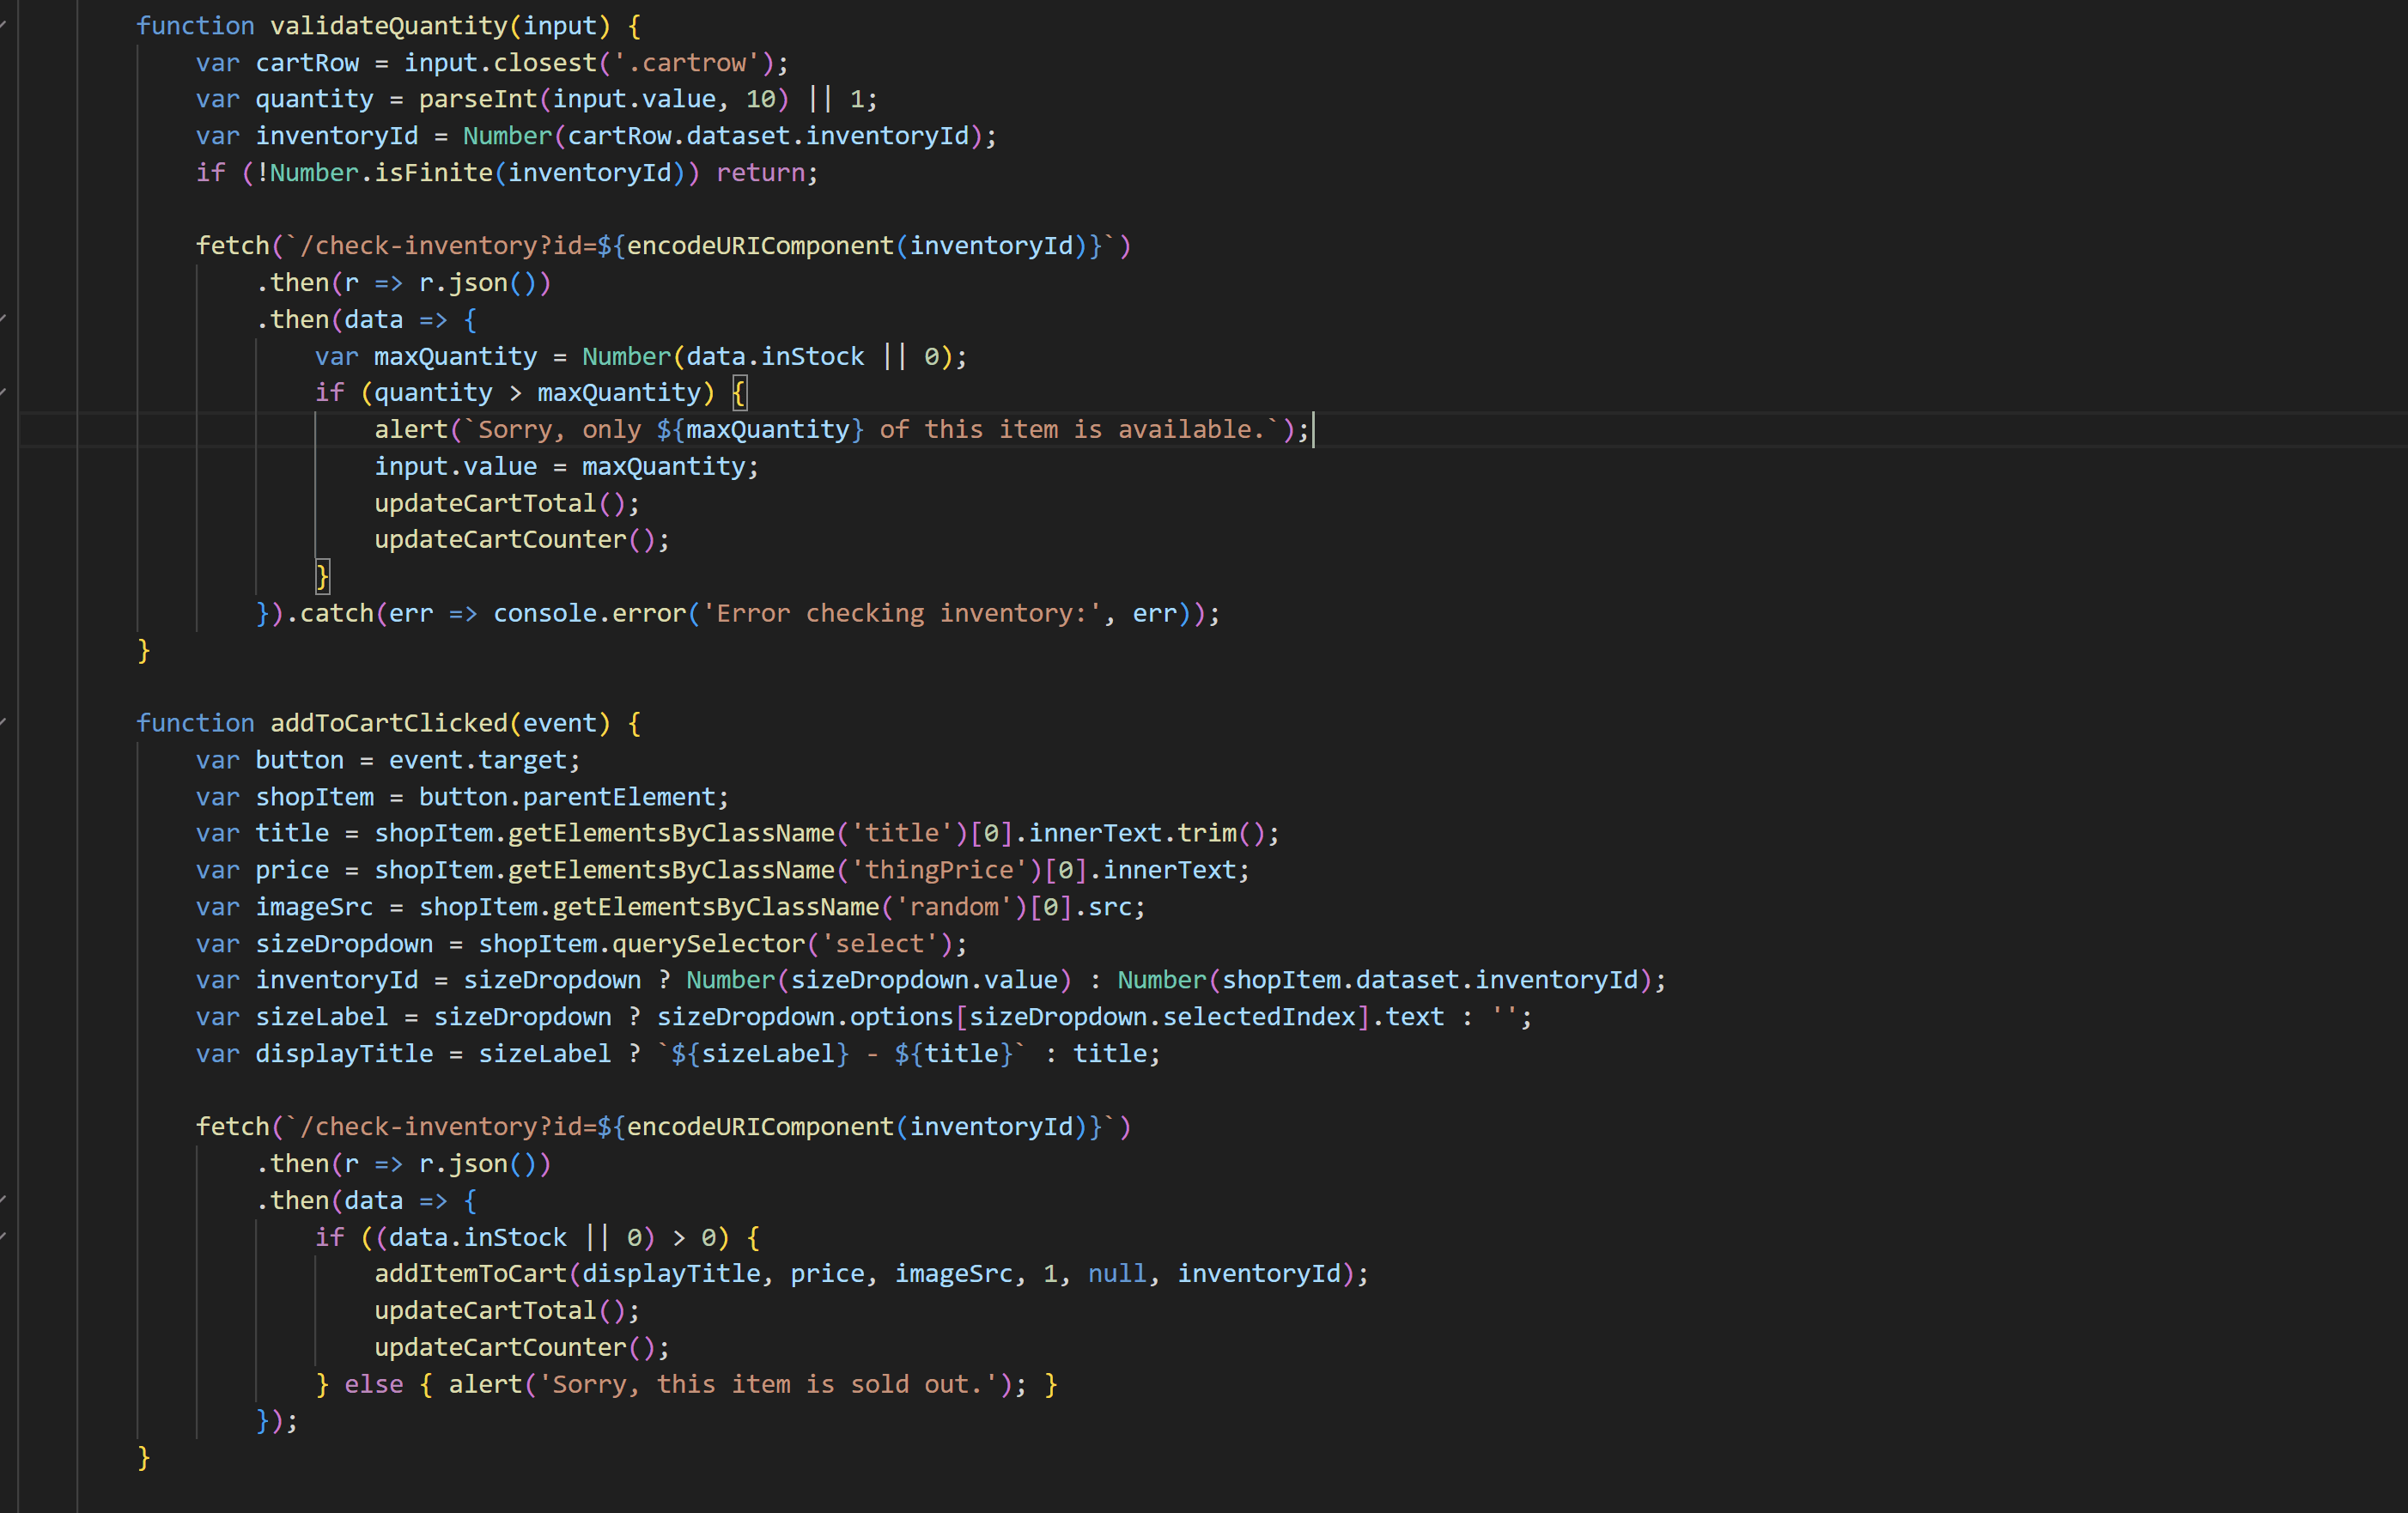Click the 'input.value = maxQuantity' line
This screenshot has height=1513, width=2408.
pyautogui.click(x=566, y=466)
